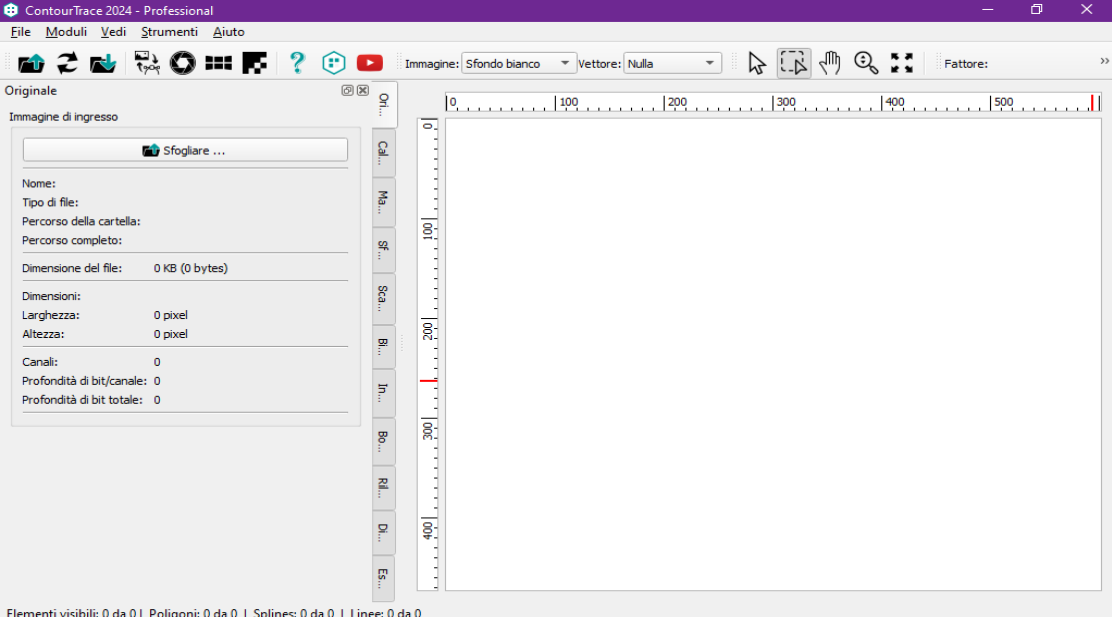Restore down the ContourTrace window
This screenshot has width=1112, height=617.
tap(1037, 10)
